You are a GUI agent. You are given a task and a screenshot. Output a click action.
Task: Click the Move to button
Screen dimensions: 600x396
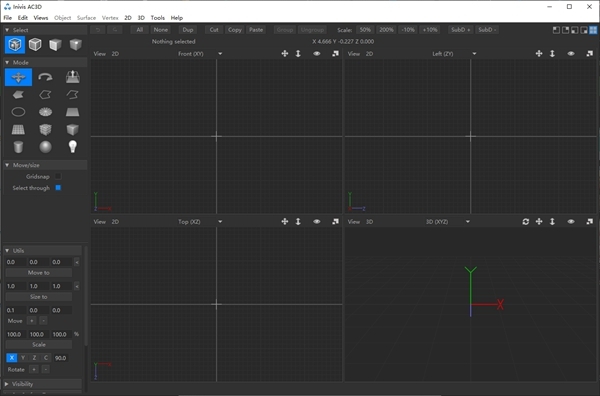[x=39, y=273]
